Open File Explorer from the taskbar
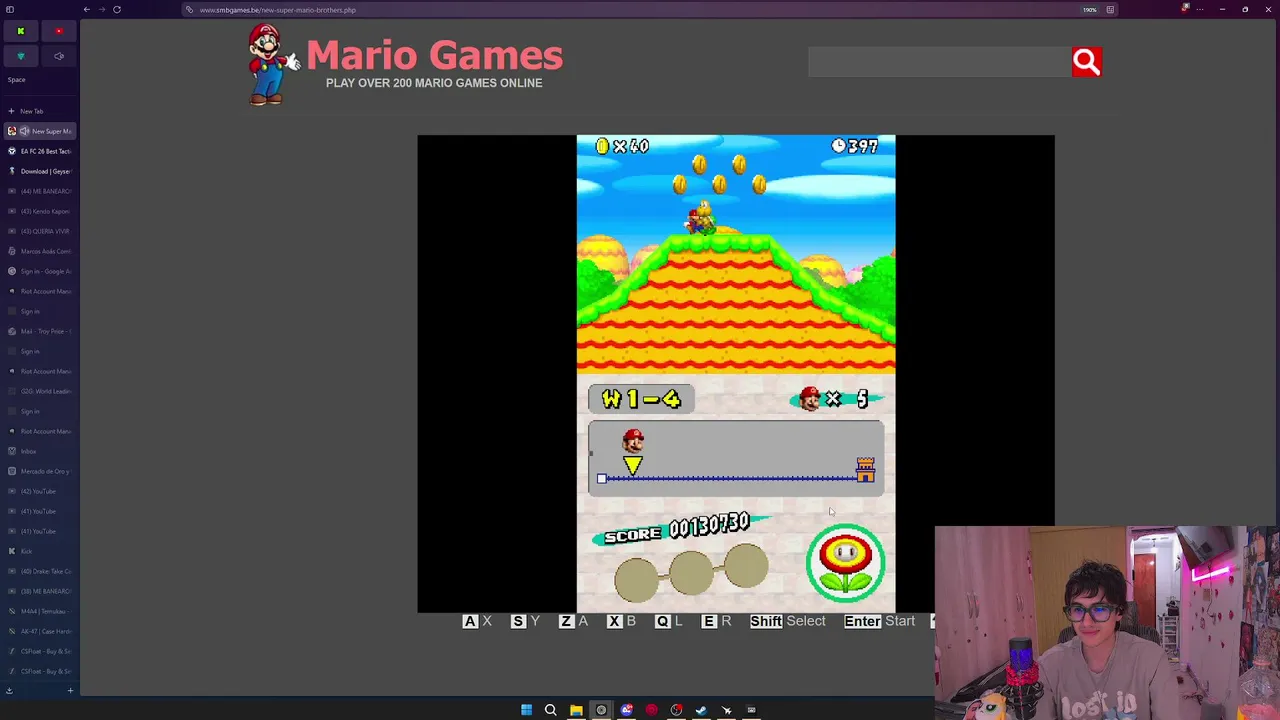Screen dimensions: 1280x720 coord(576,710)
